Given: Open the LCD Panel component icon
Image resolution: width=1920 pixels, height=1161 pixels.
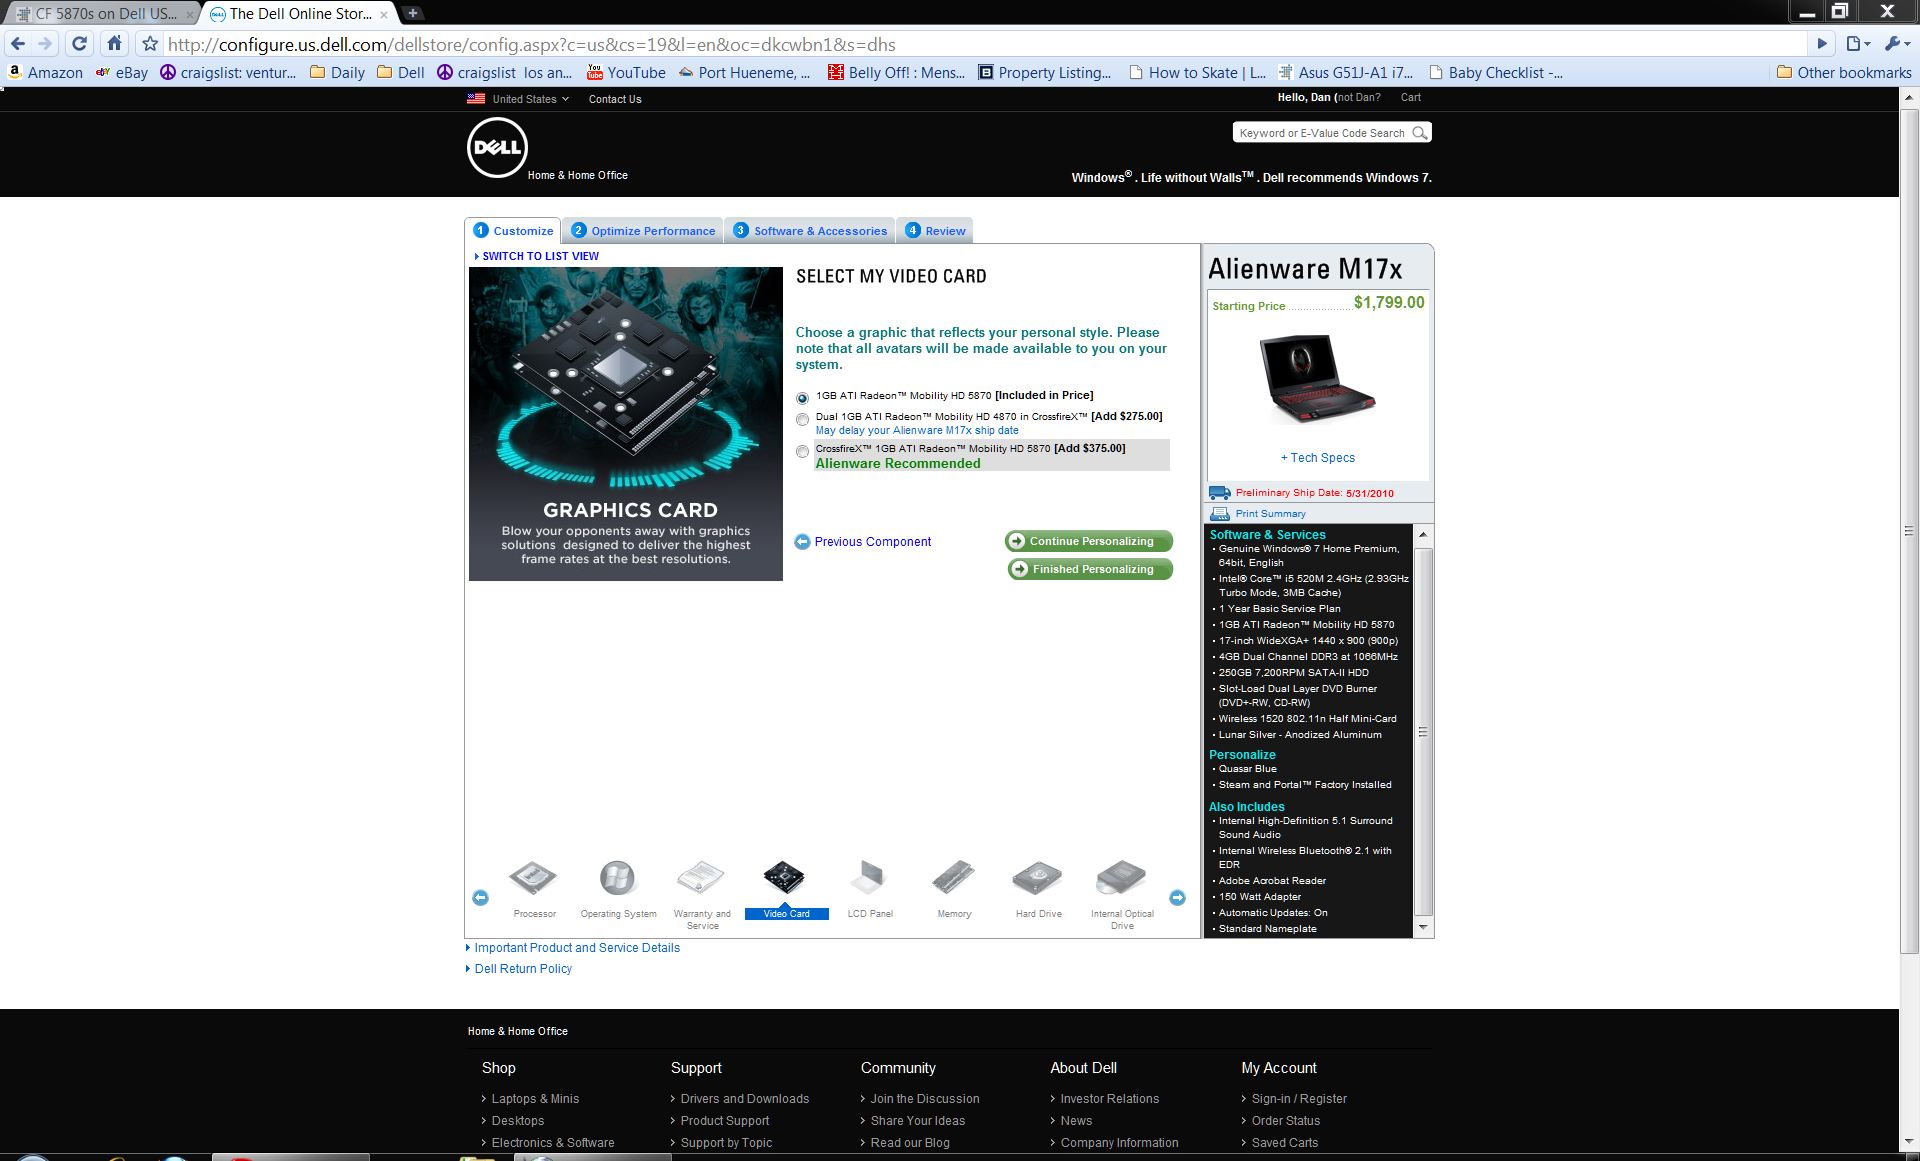Looking at the screenshot, I should (869, 879).
